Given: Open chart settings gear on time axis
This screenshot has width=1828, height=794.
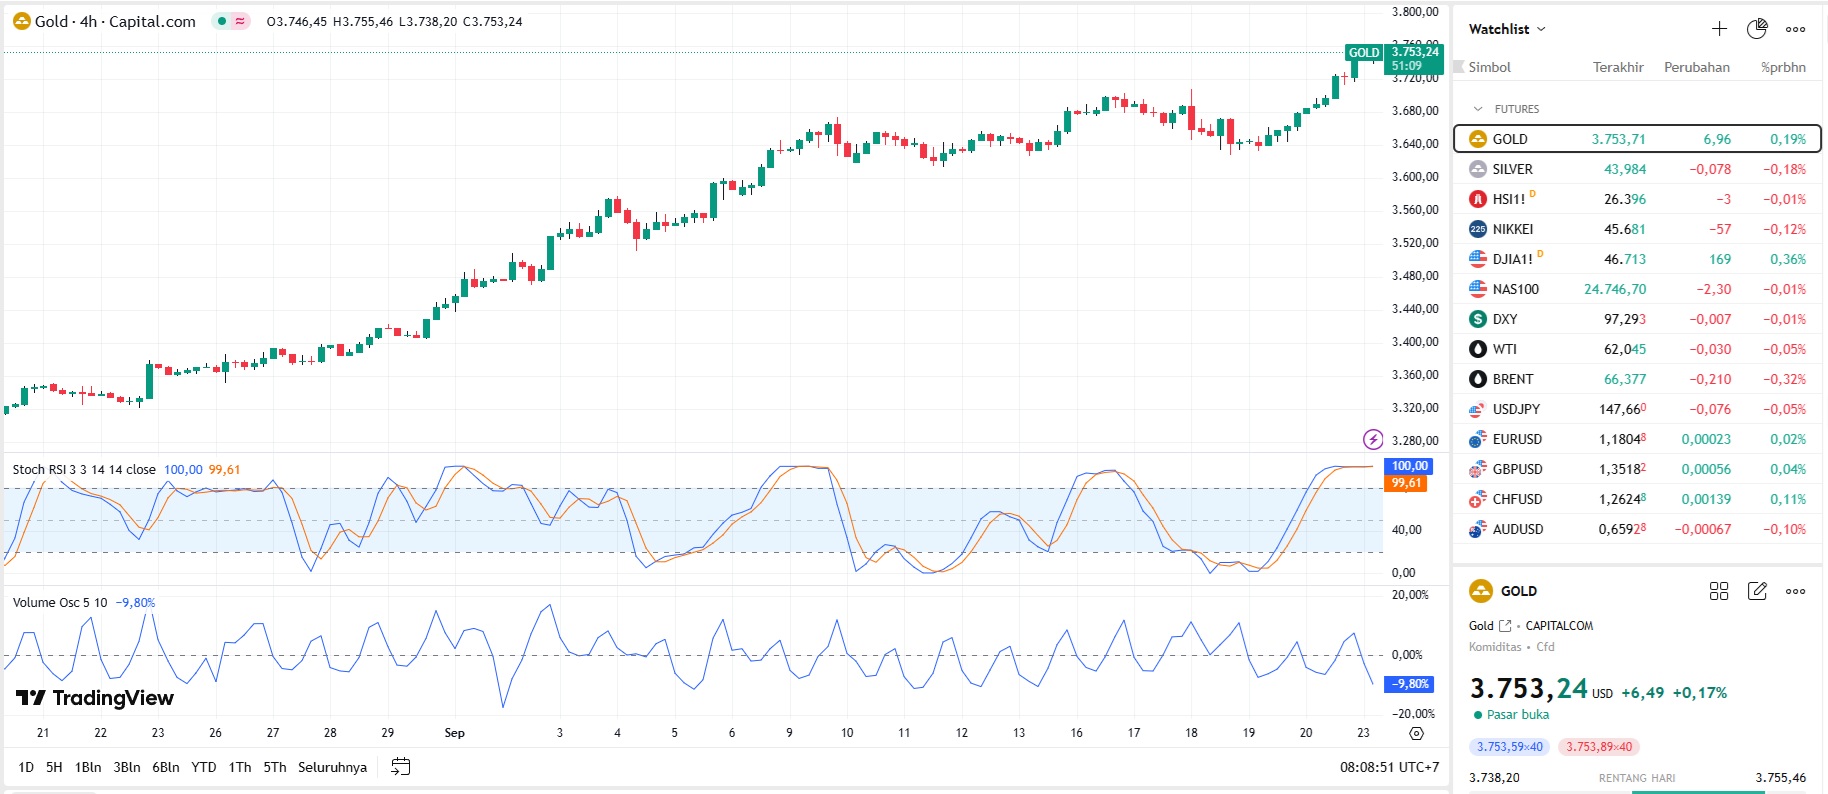Looking at the screenshot, I should click(1416, 733).
